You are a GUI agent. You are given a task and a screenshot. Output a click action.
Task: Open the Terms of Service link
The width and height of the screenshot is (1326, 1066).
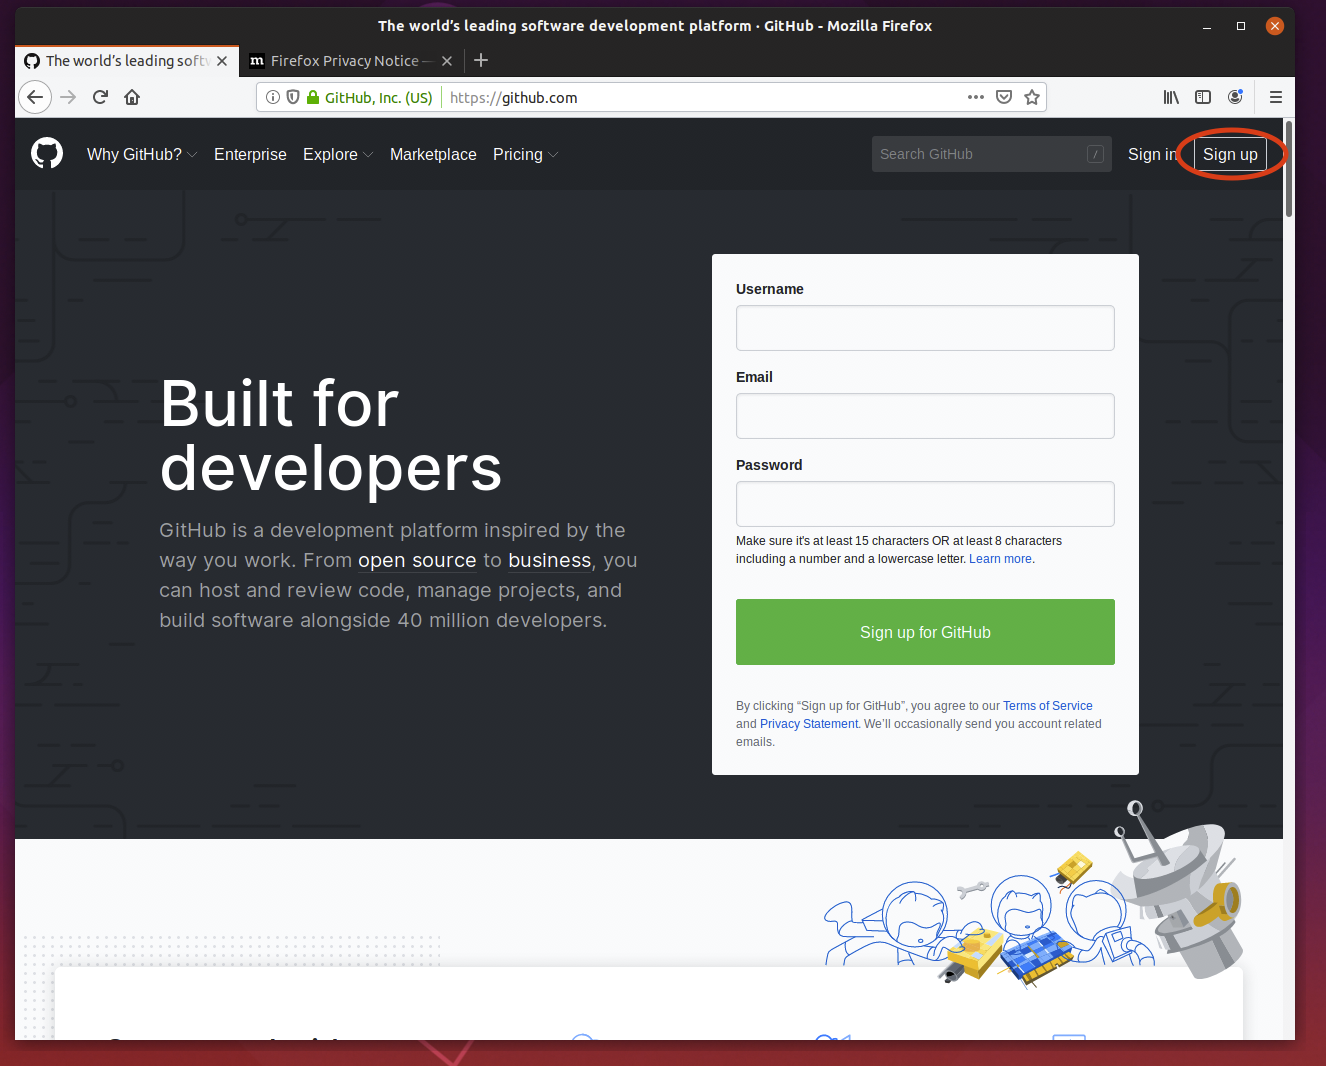tap(1047, 706)
